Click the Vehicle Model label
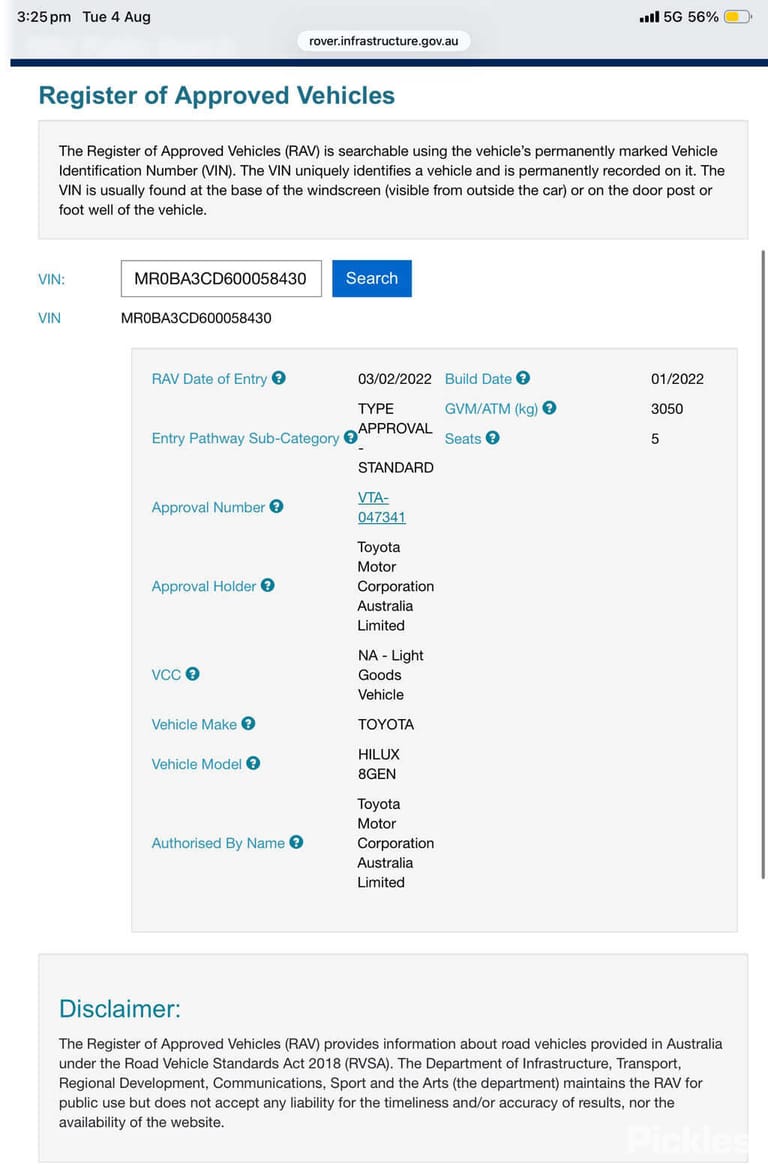768x1169 pixels. click(x=197, y=764)
